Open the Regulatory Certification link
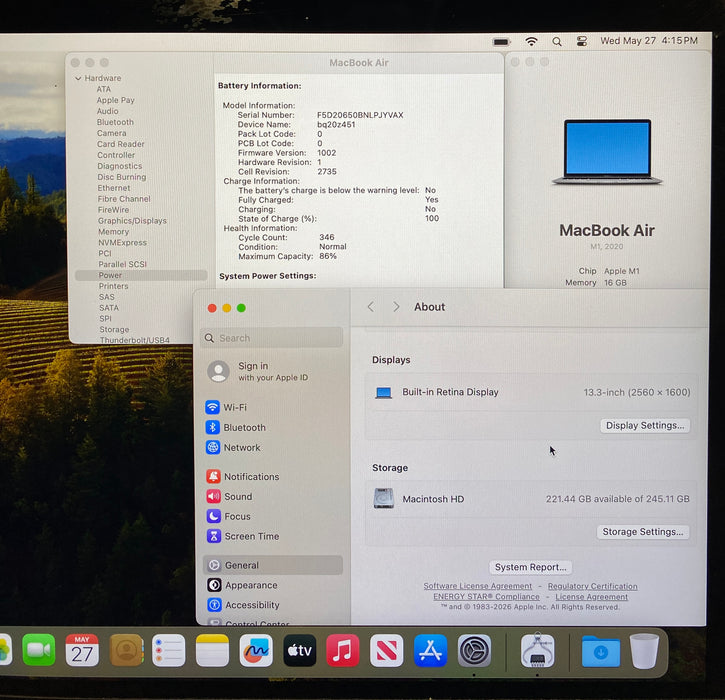This screenshot has height=700, width=725. [x=592, y=586]
